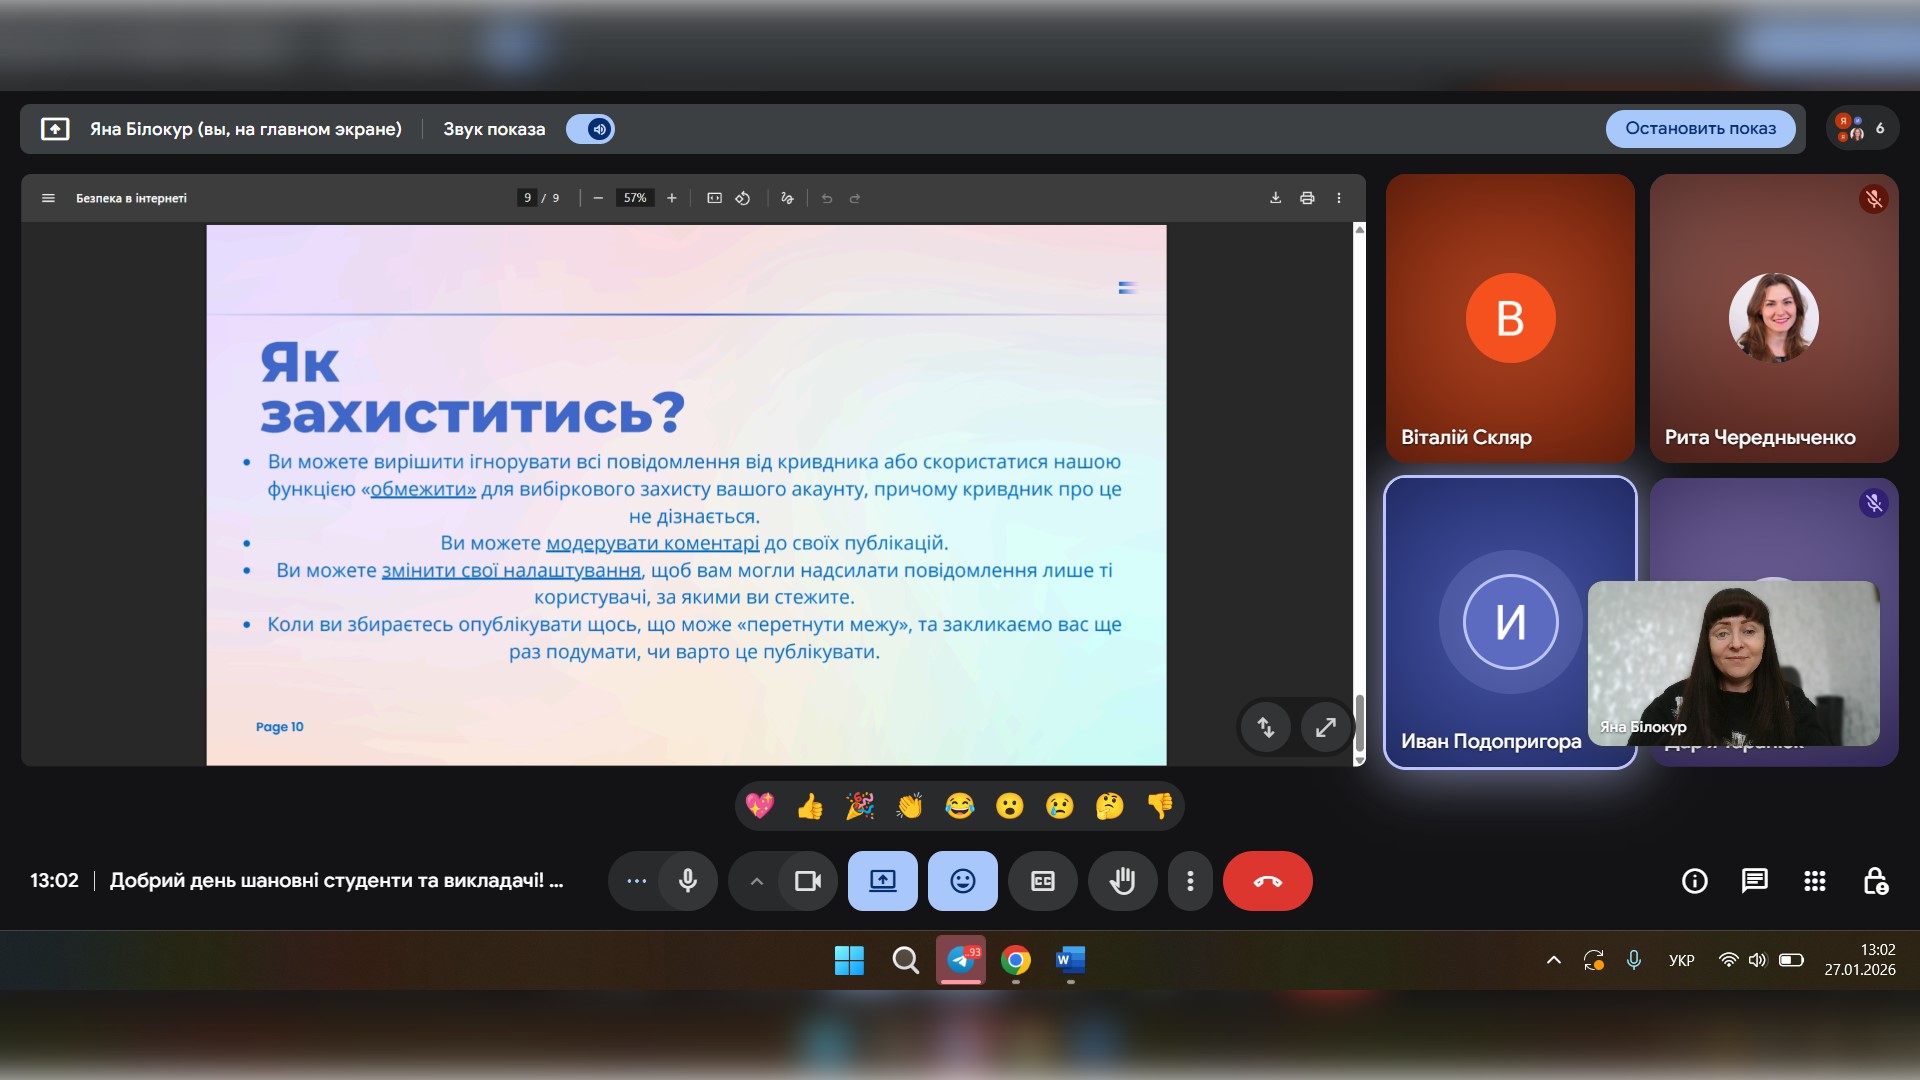Raise hand in the meeting
Image resolution: width=1920 pixels, height=1080 pixels.
1122,881
